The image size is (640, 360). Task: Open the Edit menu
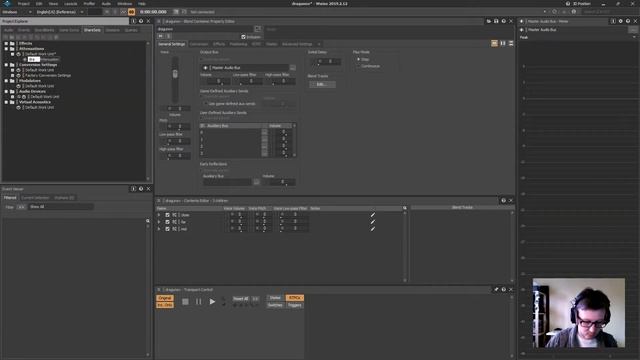tap(39, 3)
